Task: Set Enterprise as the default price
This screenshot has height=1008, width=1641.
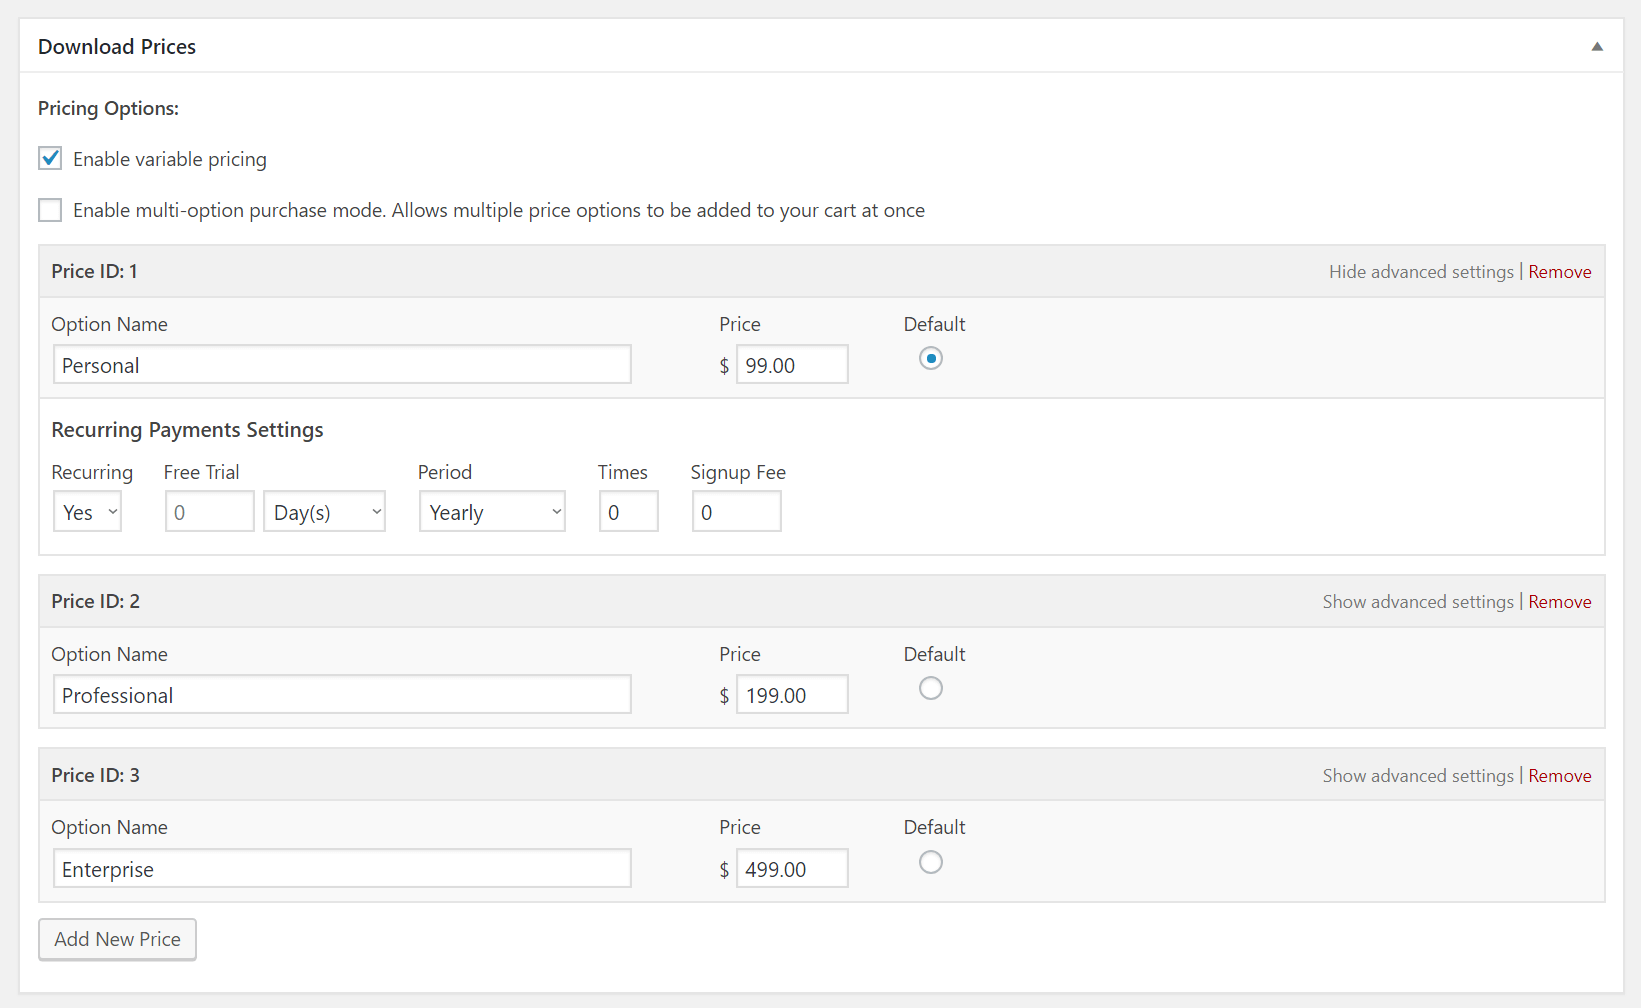Action: [x=930, y=862]
